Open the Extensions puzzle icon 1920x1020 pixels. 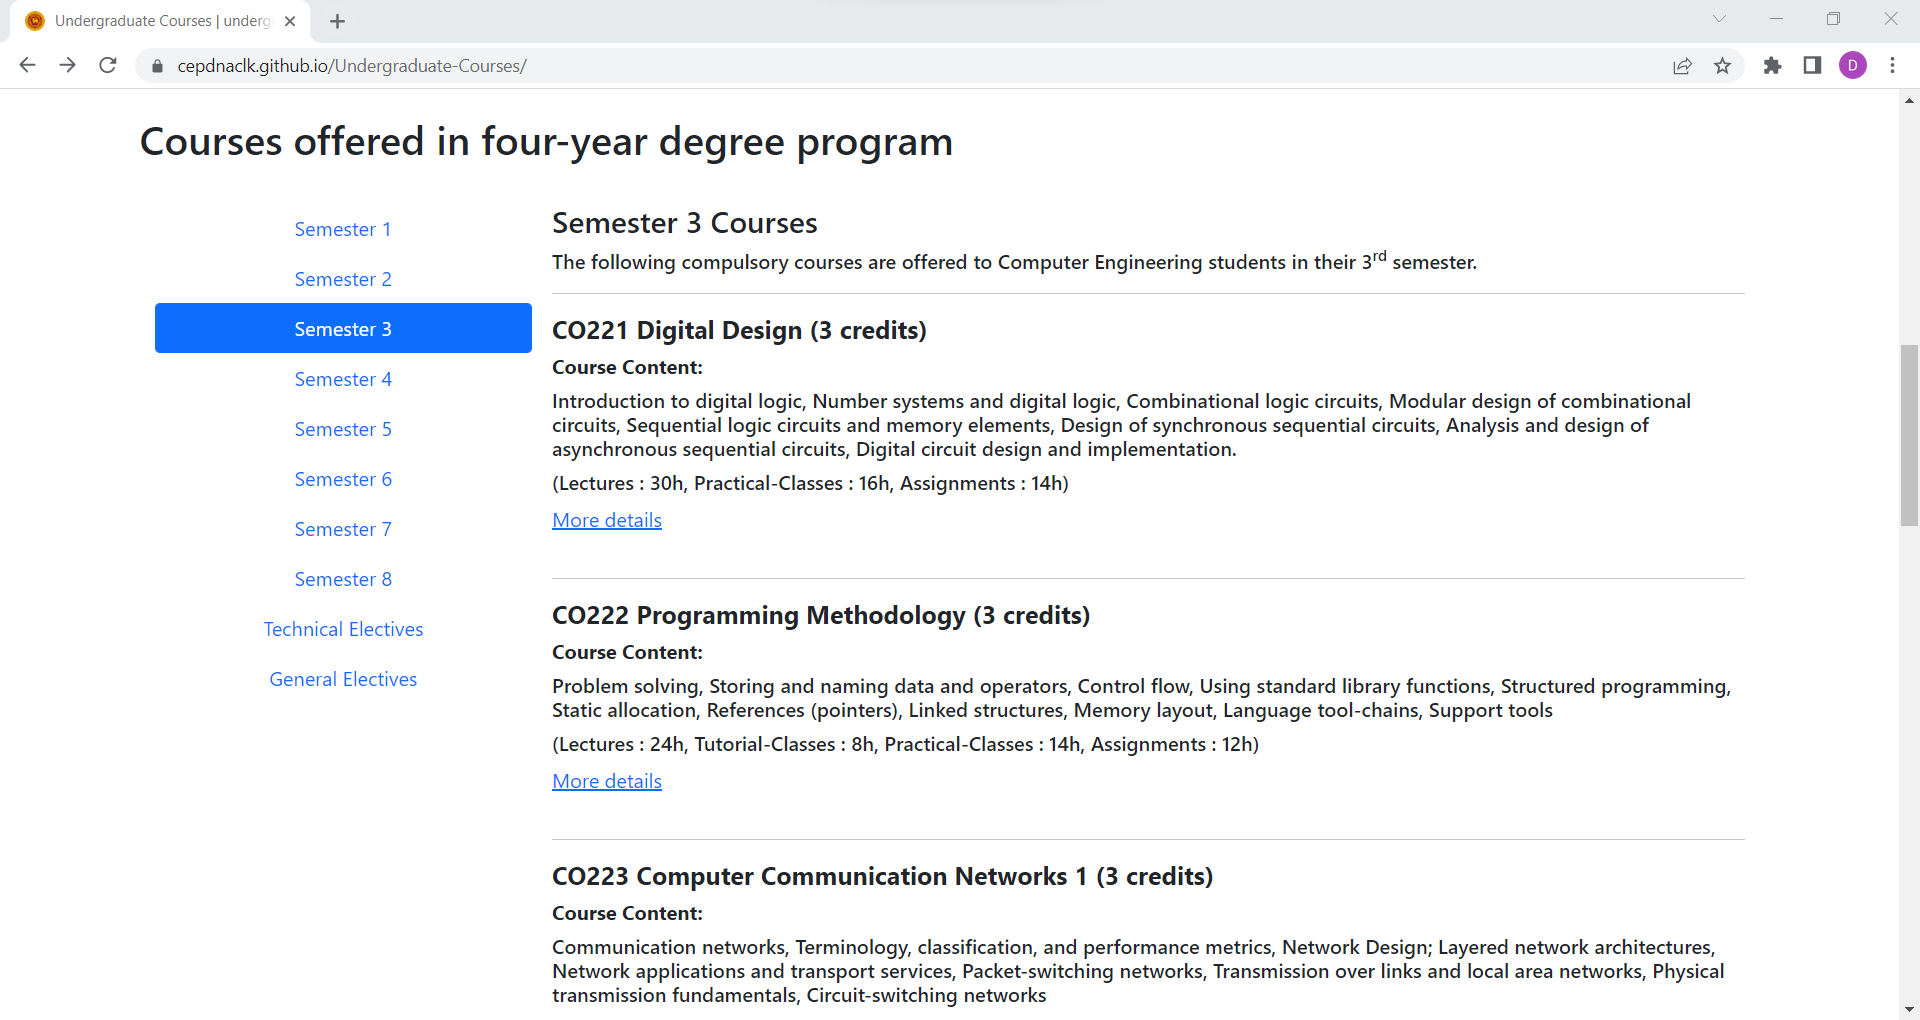click(1772, 66)
